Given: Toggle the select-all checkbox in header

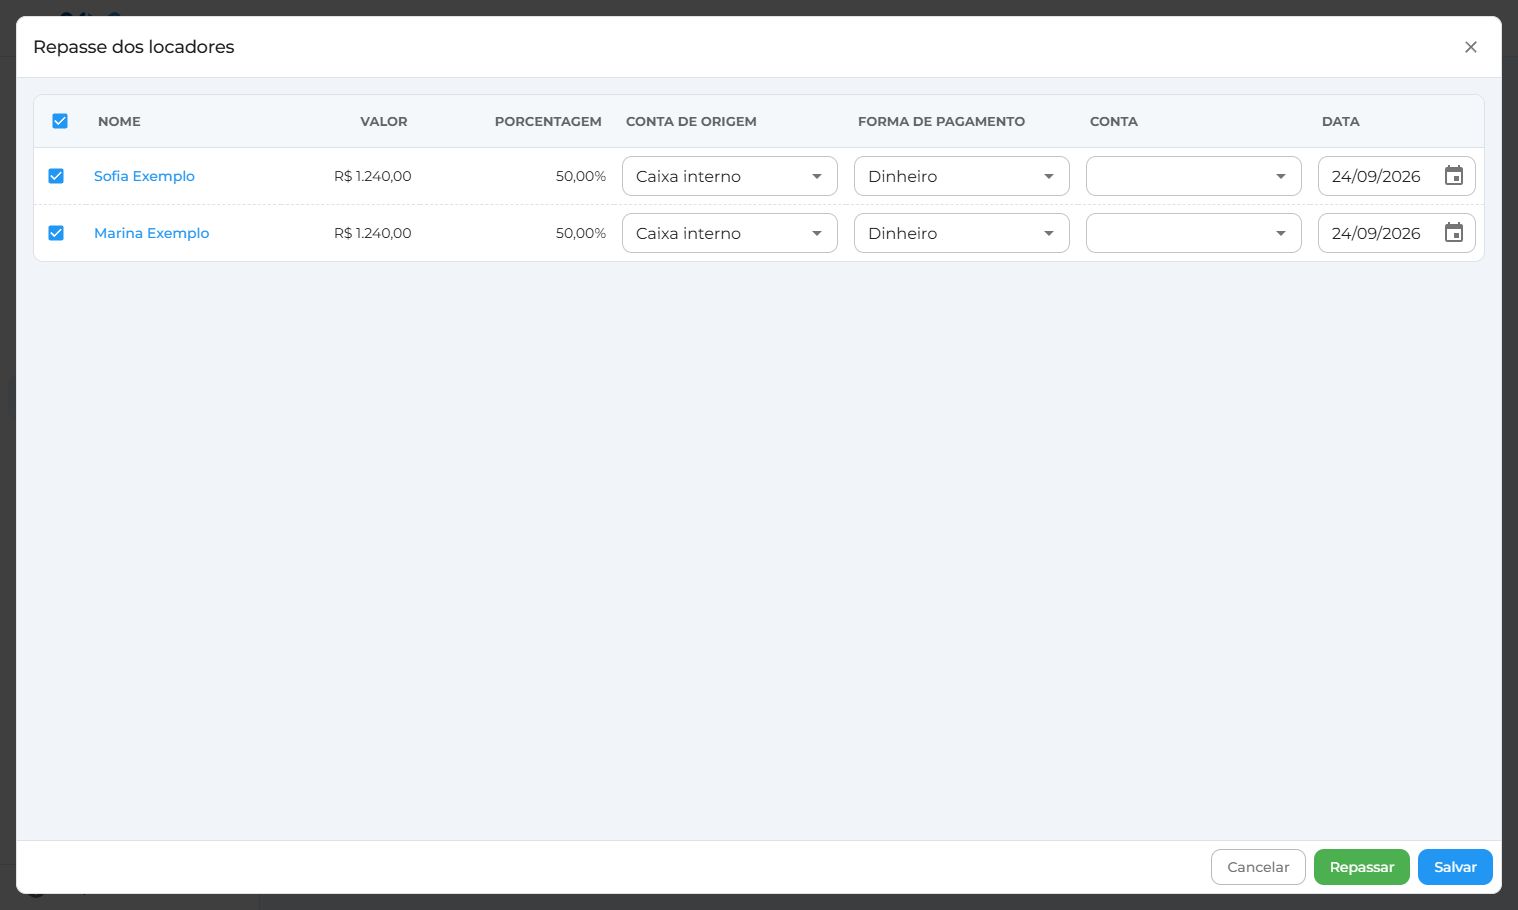Looking at the screenshot, I should click(x=60, y=121).
